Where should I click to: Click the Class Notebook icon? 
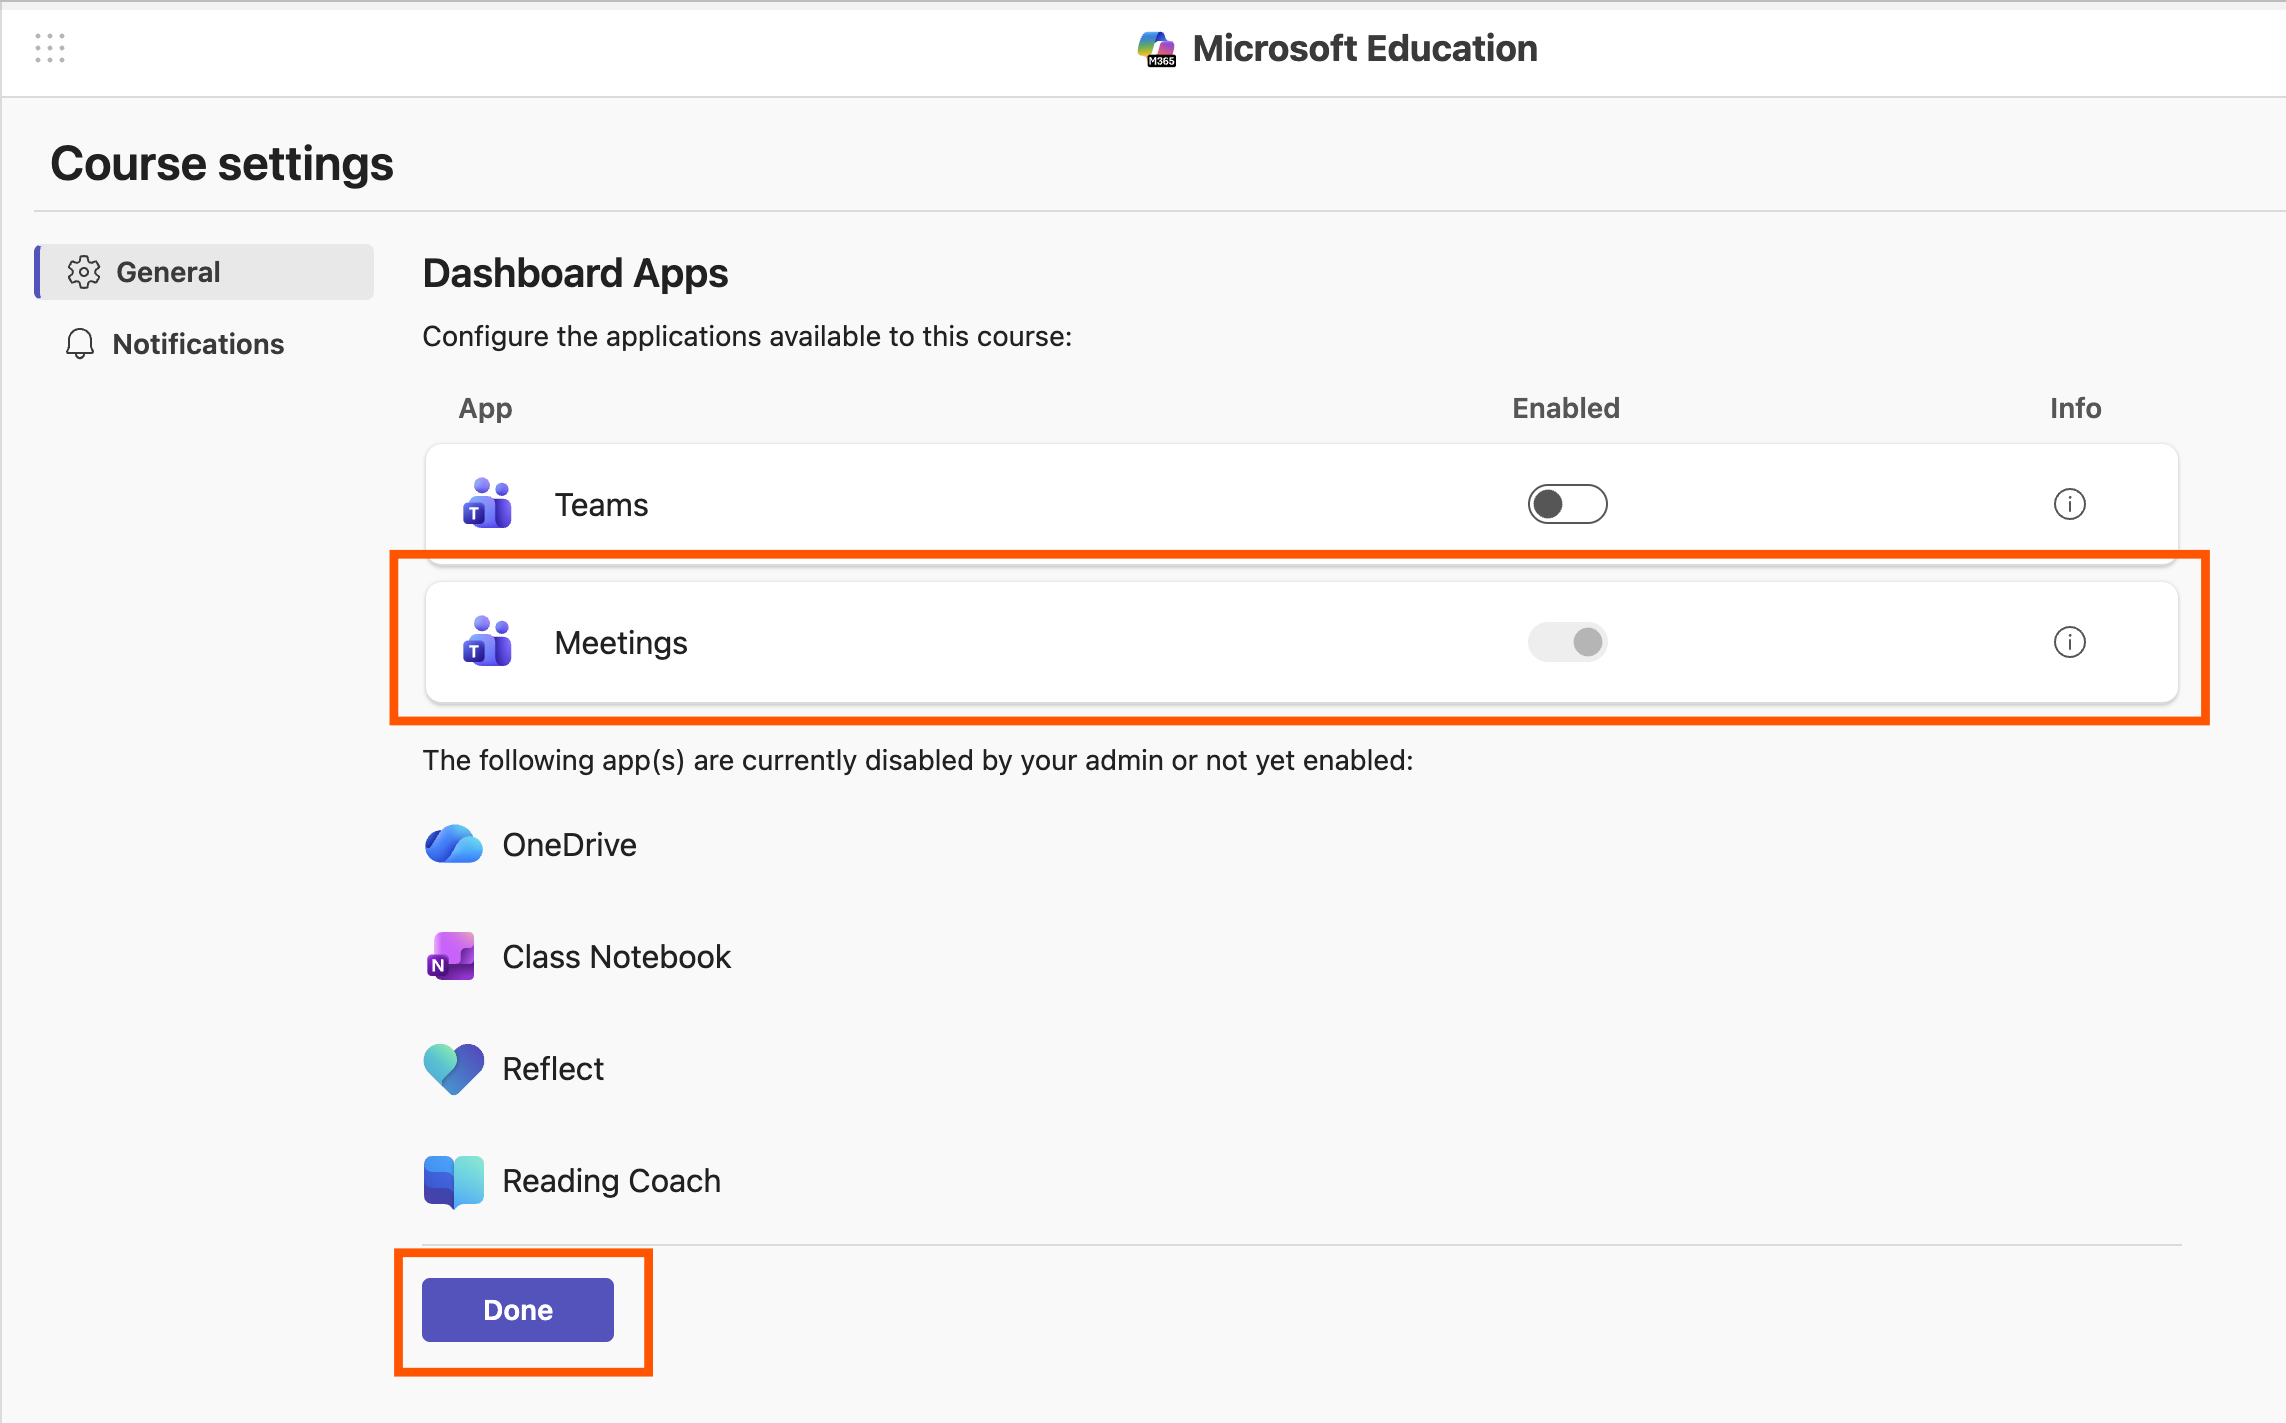point(451,956)
